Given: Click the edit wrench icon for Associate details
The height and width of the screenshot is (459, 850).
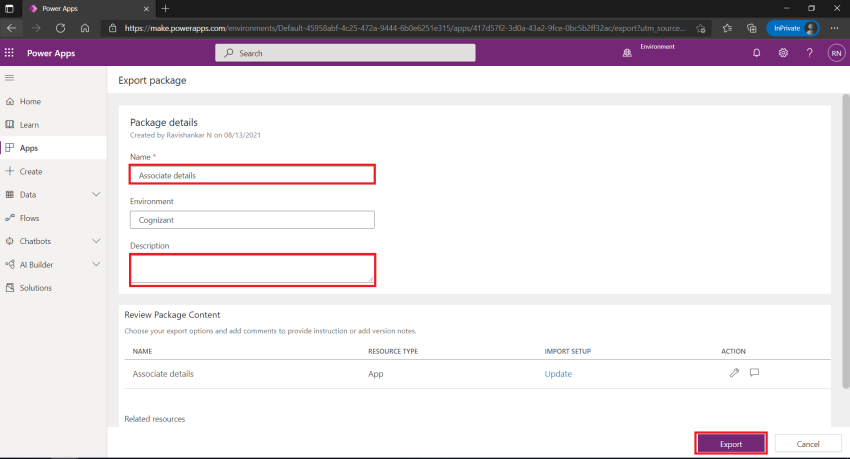Looking at the screenshot, I should 734,373.
